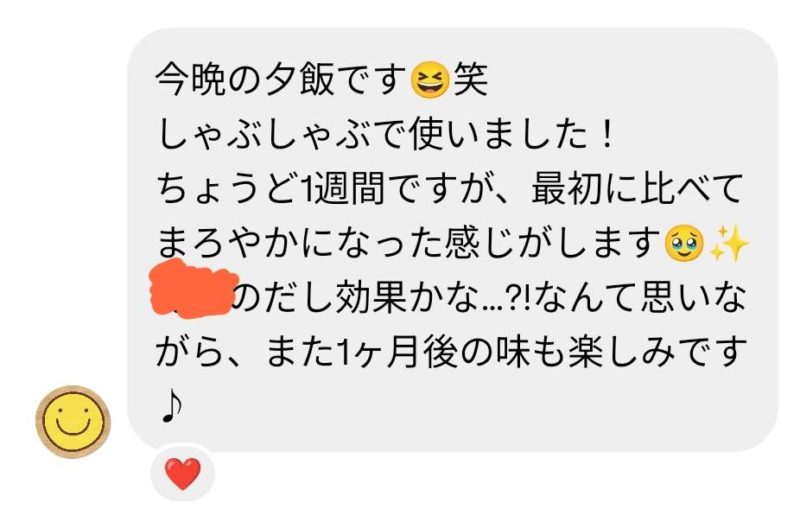This screenshot has width=800, height=509.
Task: Click the text まろやかになった感じがします
Action: coord(409,244)
